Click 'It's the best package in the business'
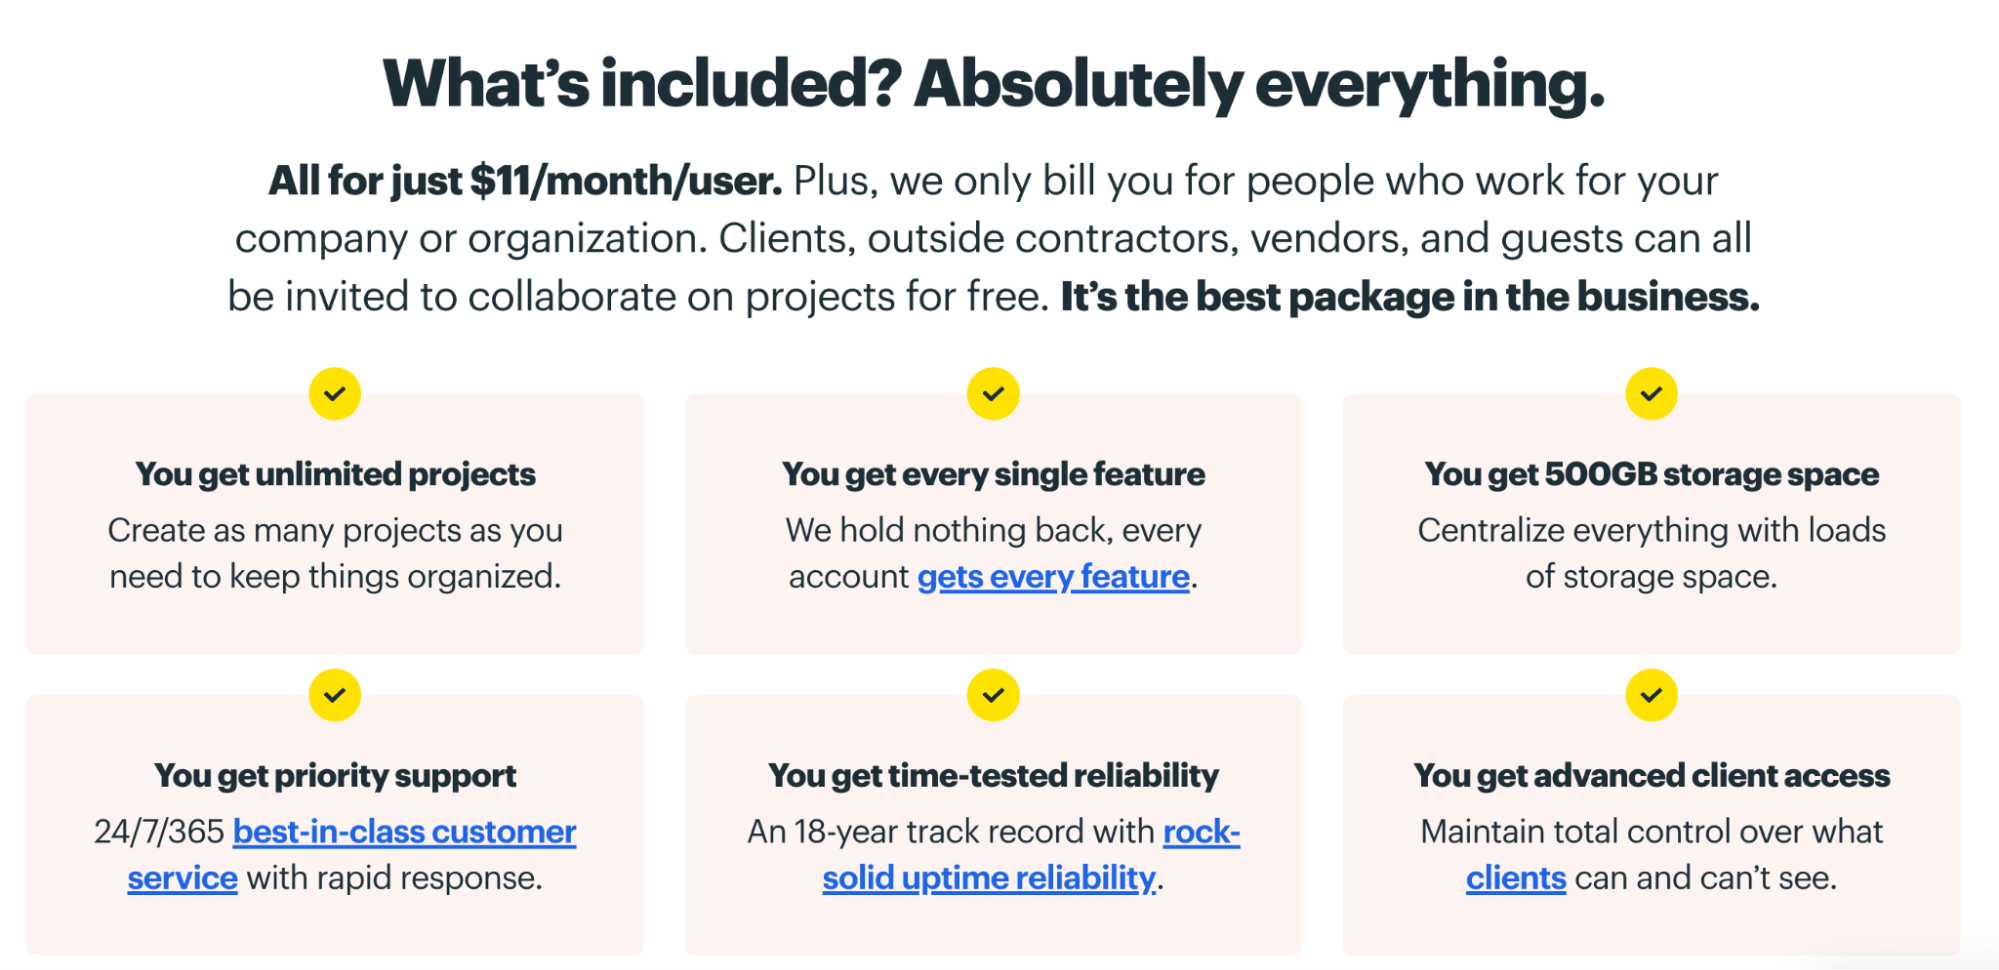 pyautogui.click(x=1410, y=297)
